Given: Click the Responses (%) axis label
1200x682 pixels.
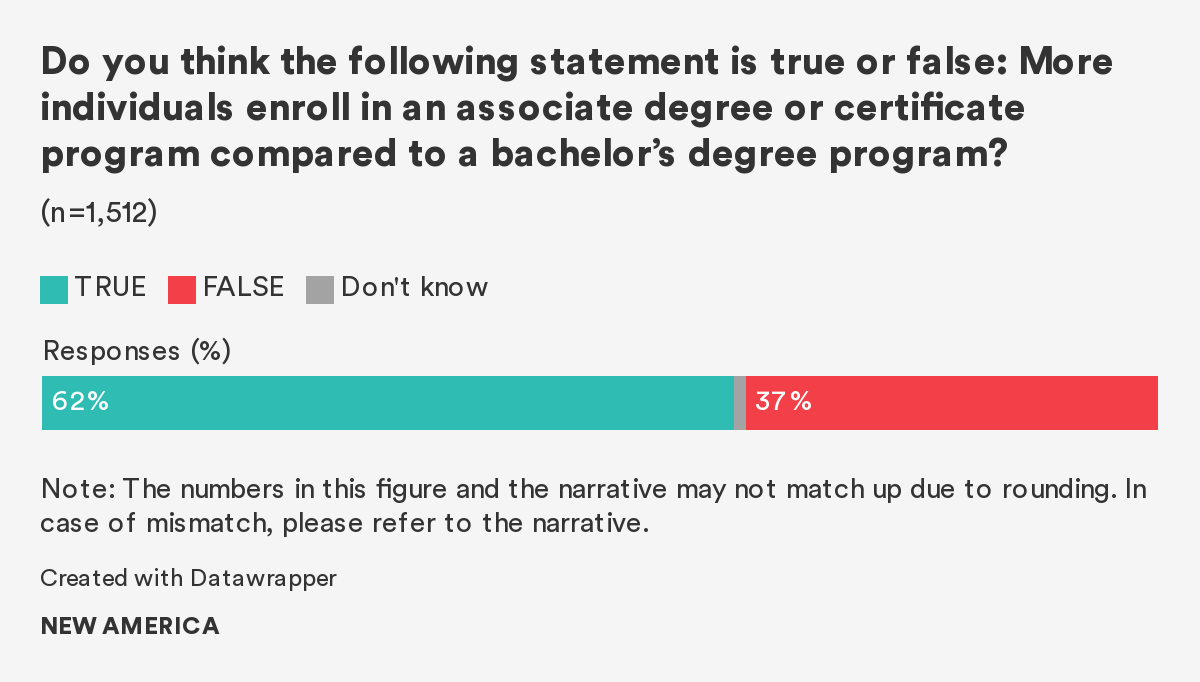Looking at the screenshot, I should [137, 351].
